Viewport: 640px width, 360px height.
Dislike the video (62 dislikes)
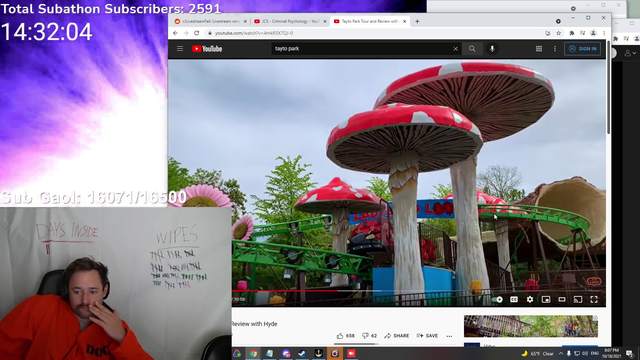pos(369,336)
